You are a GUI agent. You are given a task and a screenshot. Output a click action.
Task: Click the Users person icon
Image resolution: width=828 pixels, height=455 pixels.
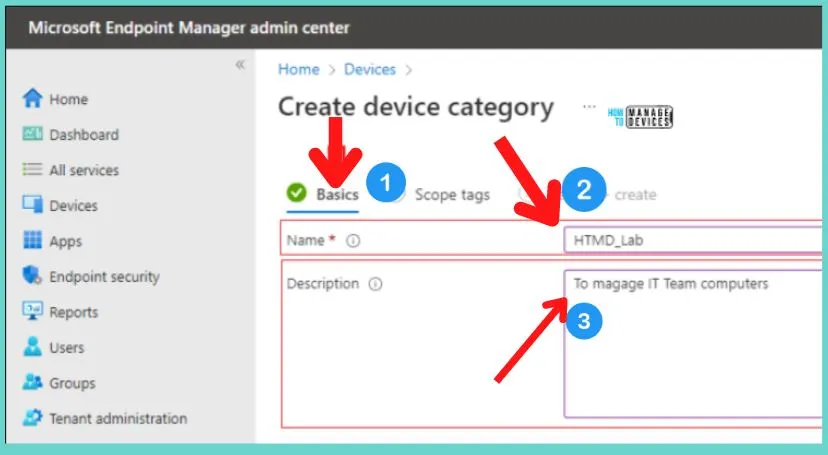[32, 347]
